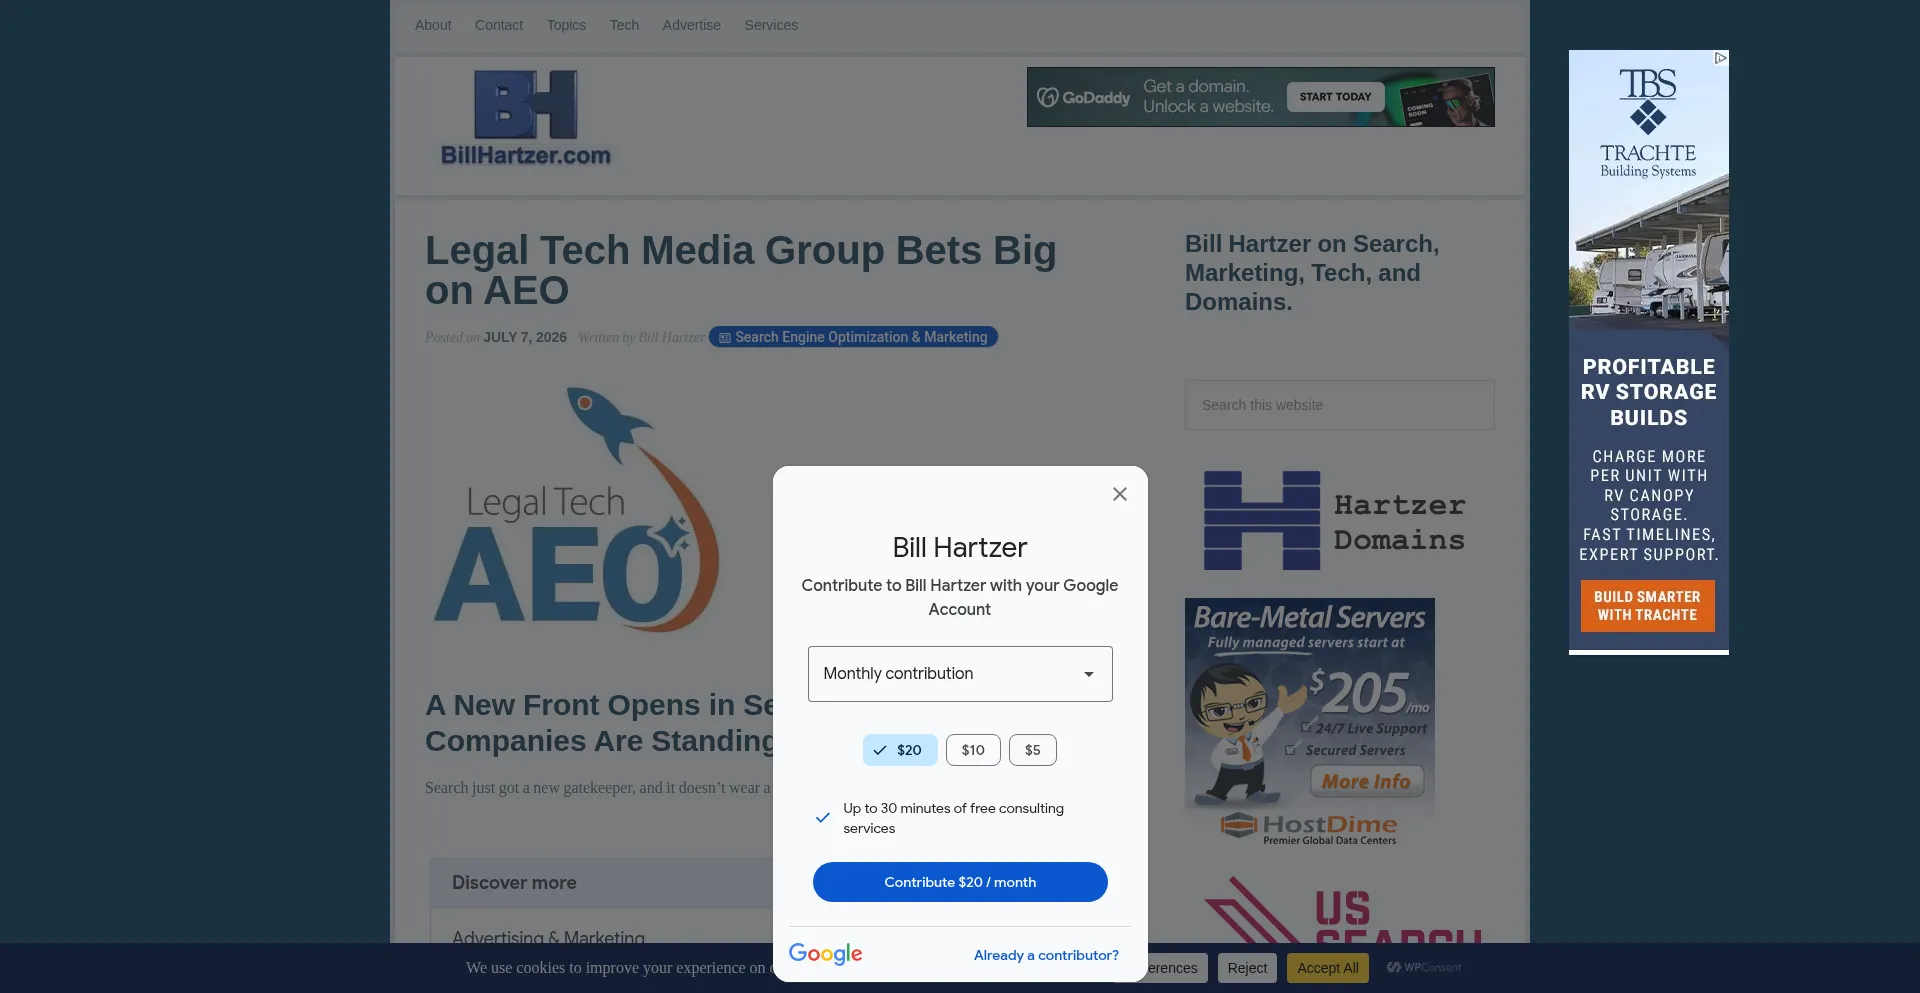The width and height of the screenshot is (1920, 993).
Task: Click the Hartzer Domains logo
Action: pos(1334,521)
